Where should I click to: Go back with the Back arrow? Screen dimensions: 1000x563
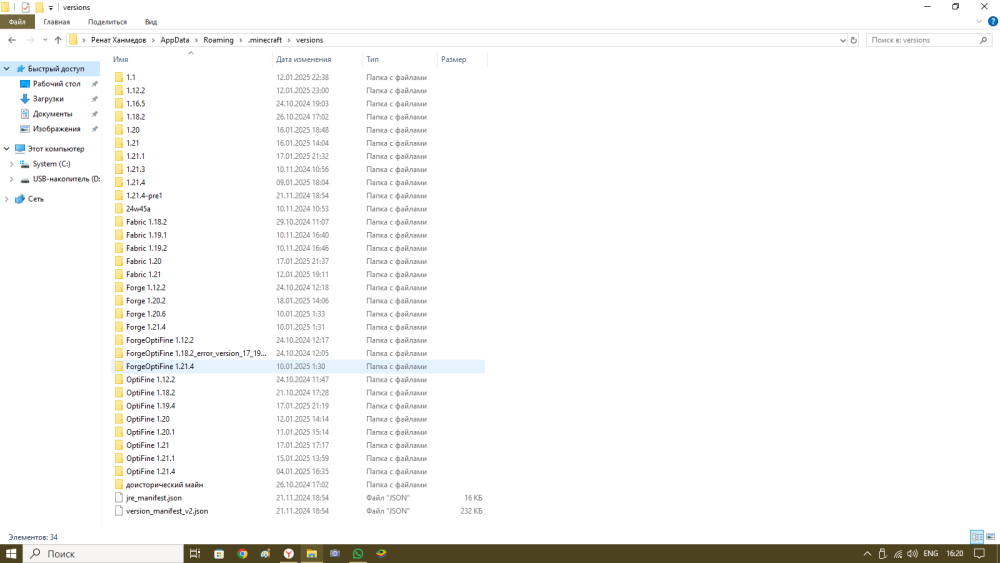(x=11, y=40)
